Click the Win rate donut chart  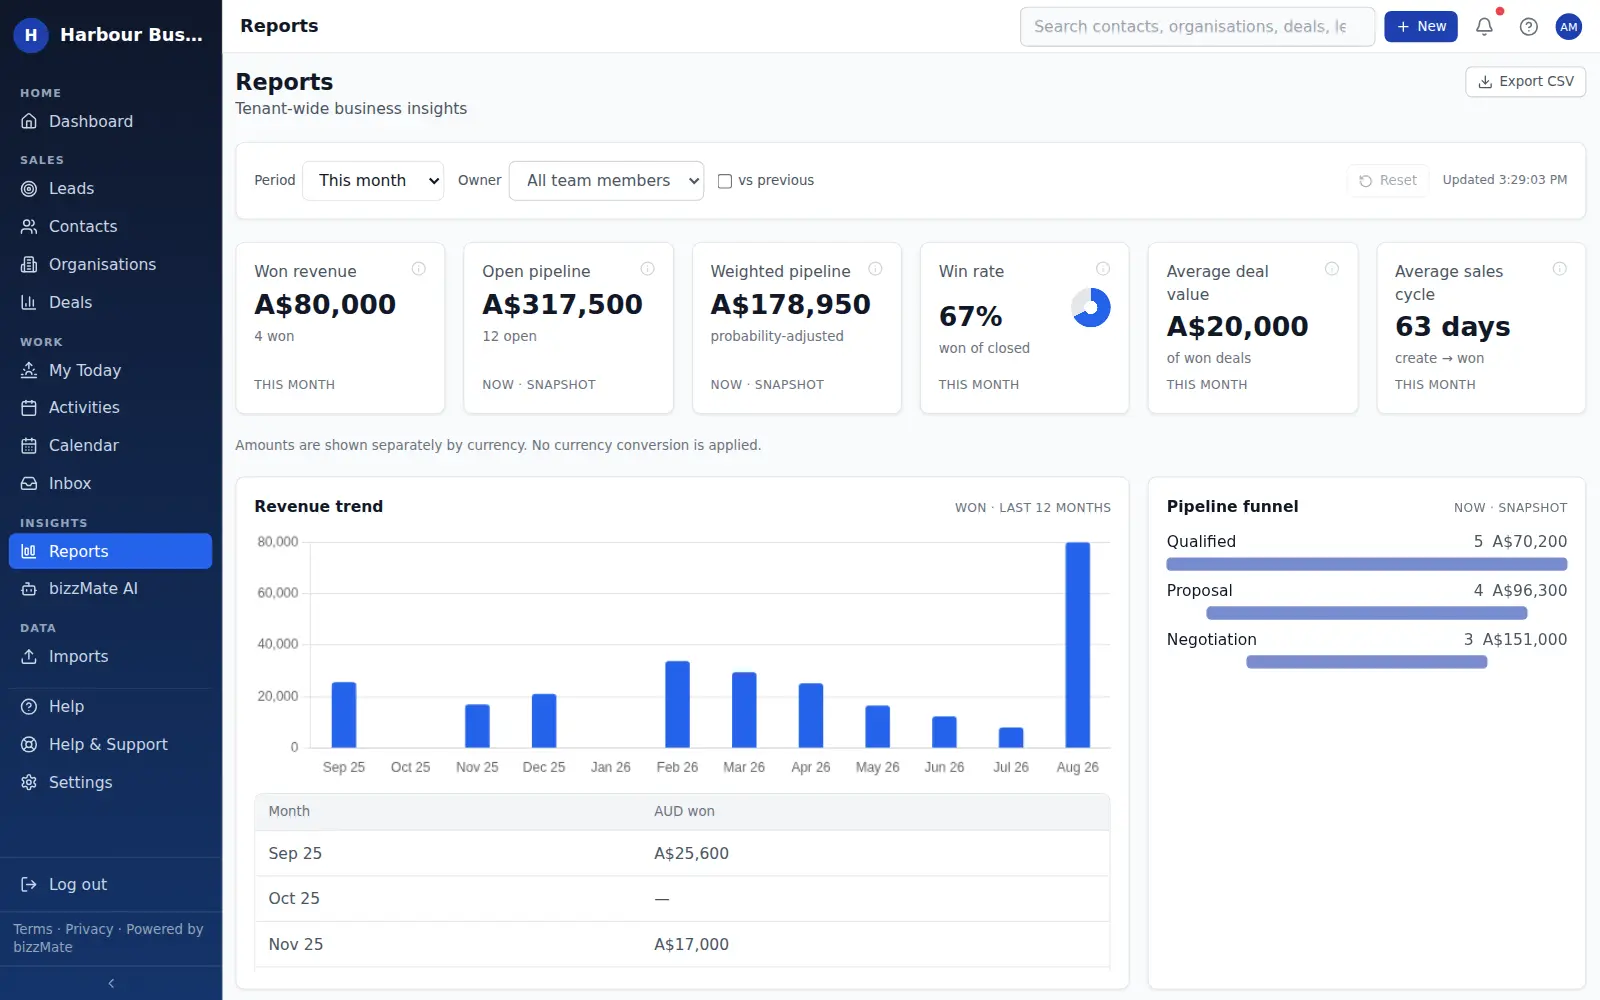click(1090, 308)
